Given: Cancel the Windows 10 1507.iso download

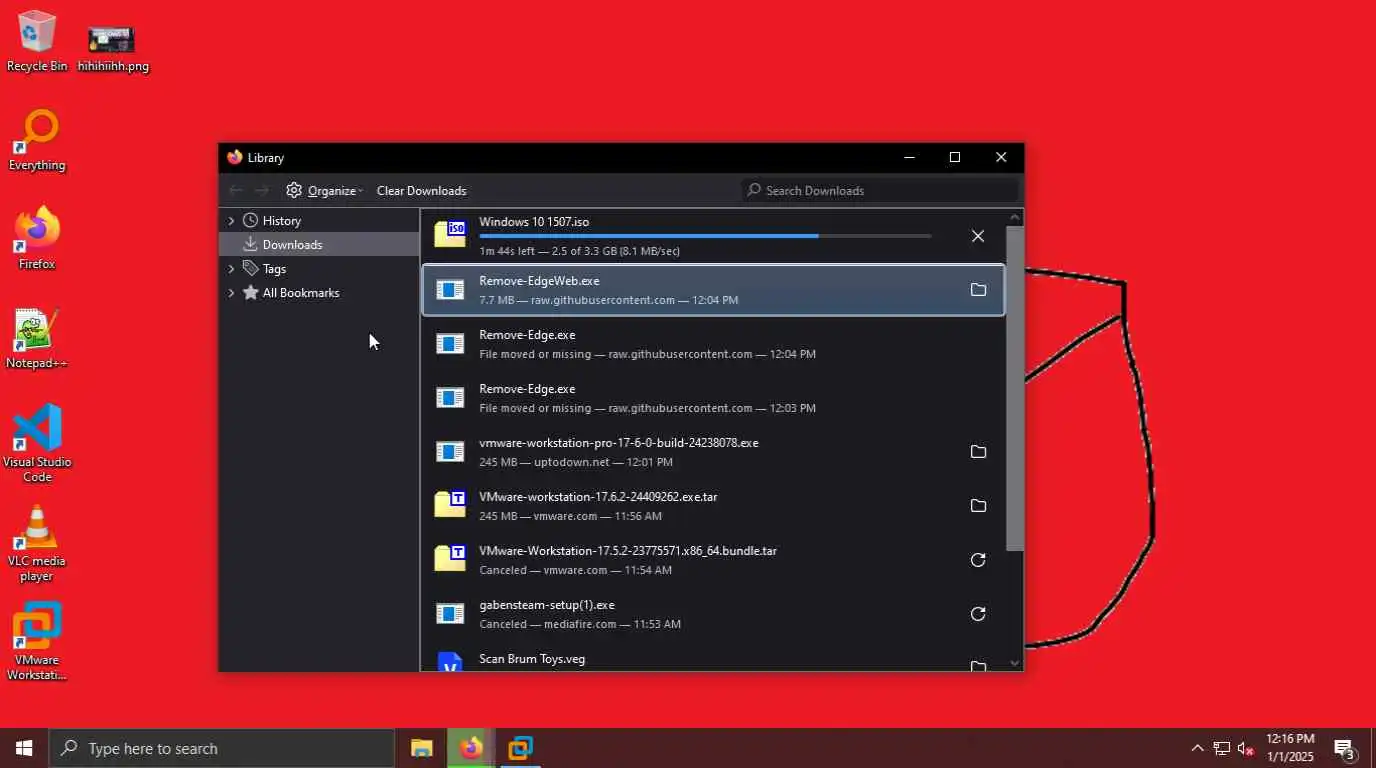Looking at the screenshot, I should coord(978,236).
